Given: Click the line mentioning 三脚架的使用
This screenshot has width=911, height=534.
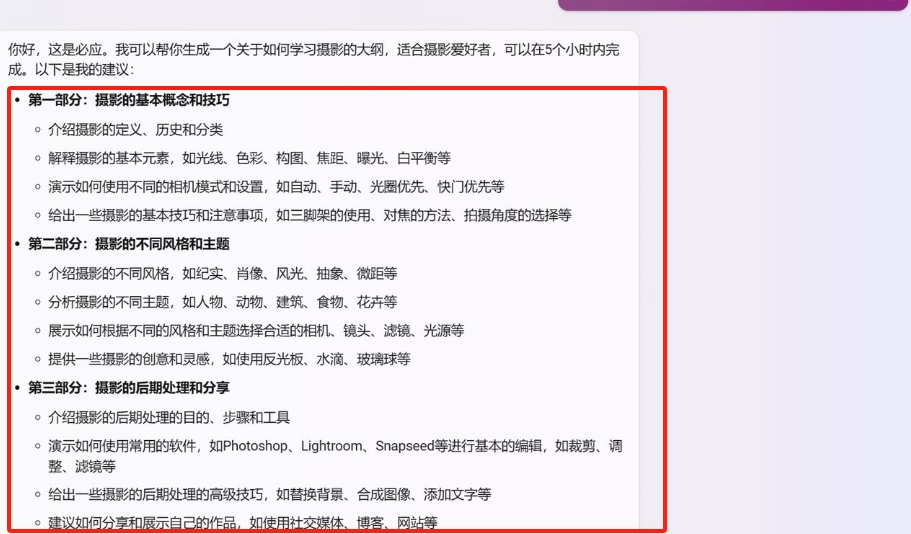Looking at the screenshot, I should [309, 215].
